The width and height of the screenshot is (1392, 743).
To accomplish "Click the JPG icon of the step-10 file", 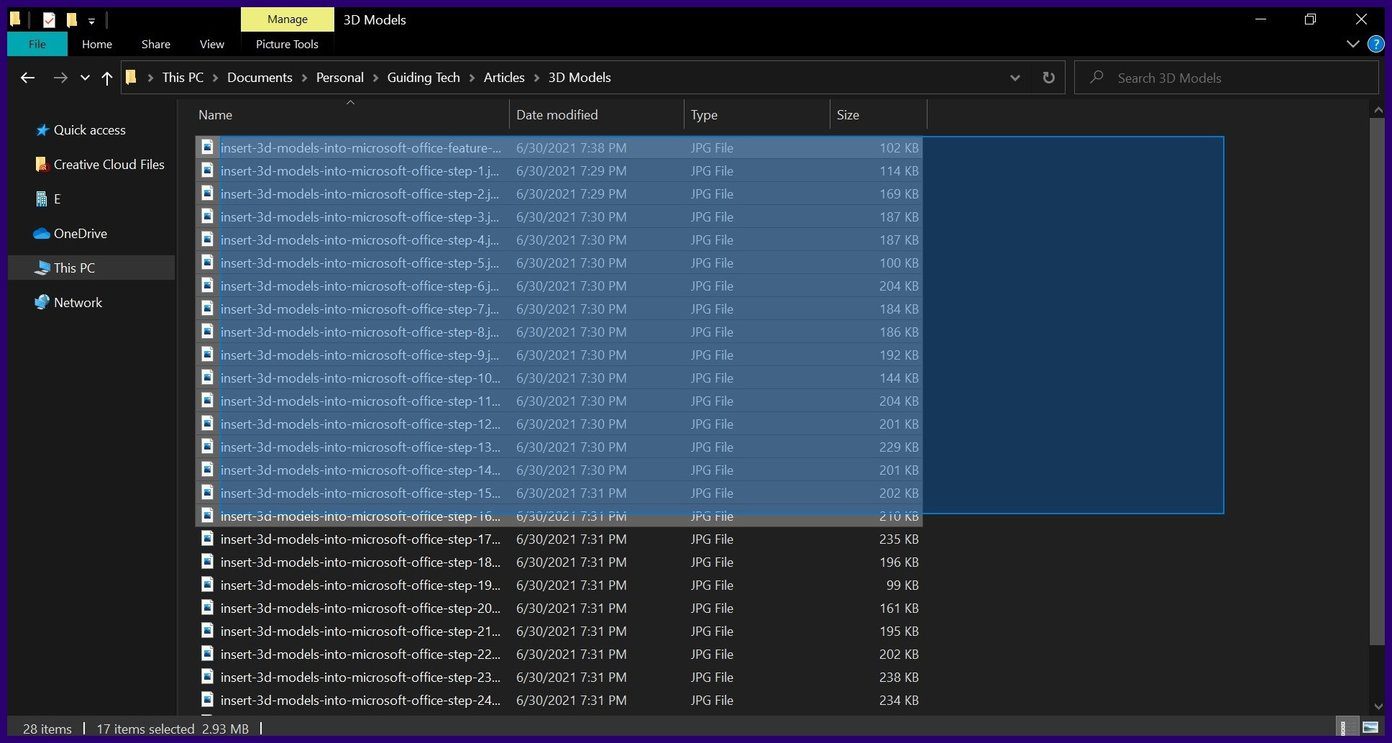I will click(x=207, y=377).
